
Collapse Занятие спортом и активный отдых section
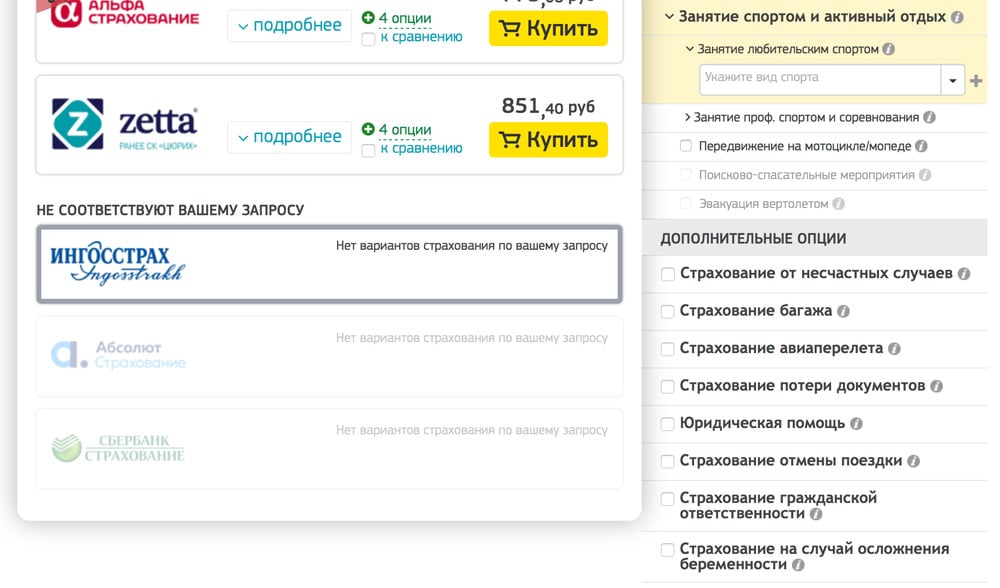coord(669,17)
